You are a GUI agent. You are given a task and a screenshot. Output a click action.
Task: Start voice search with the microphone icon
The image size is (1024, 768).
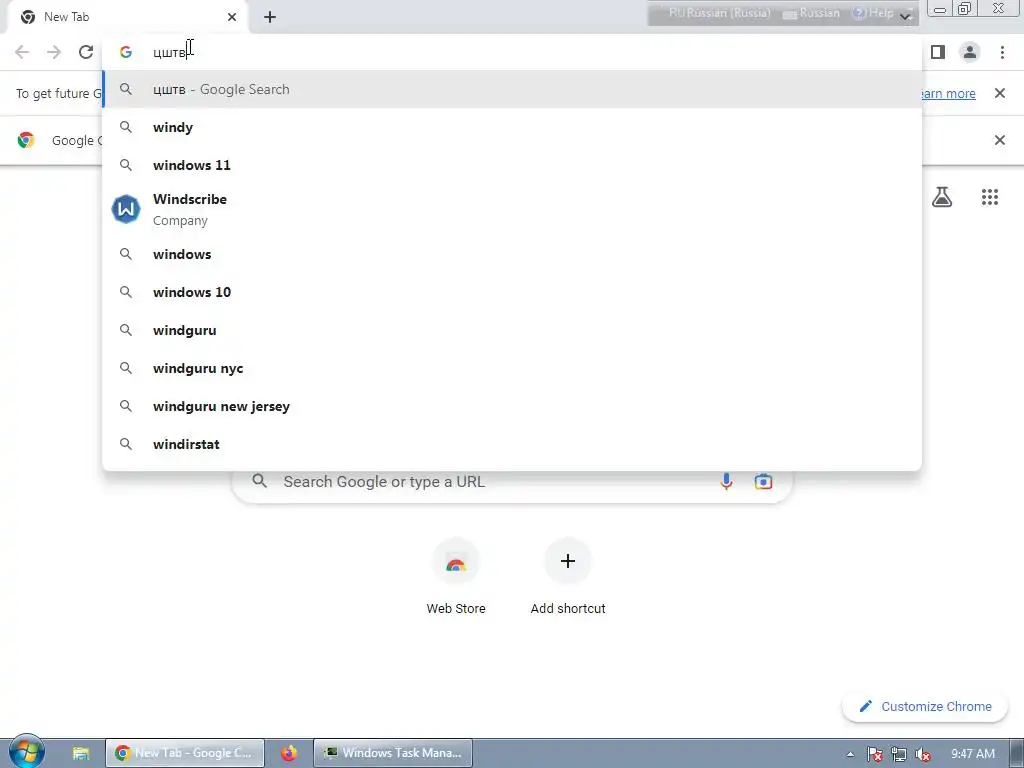click(x=726, y=482)
